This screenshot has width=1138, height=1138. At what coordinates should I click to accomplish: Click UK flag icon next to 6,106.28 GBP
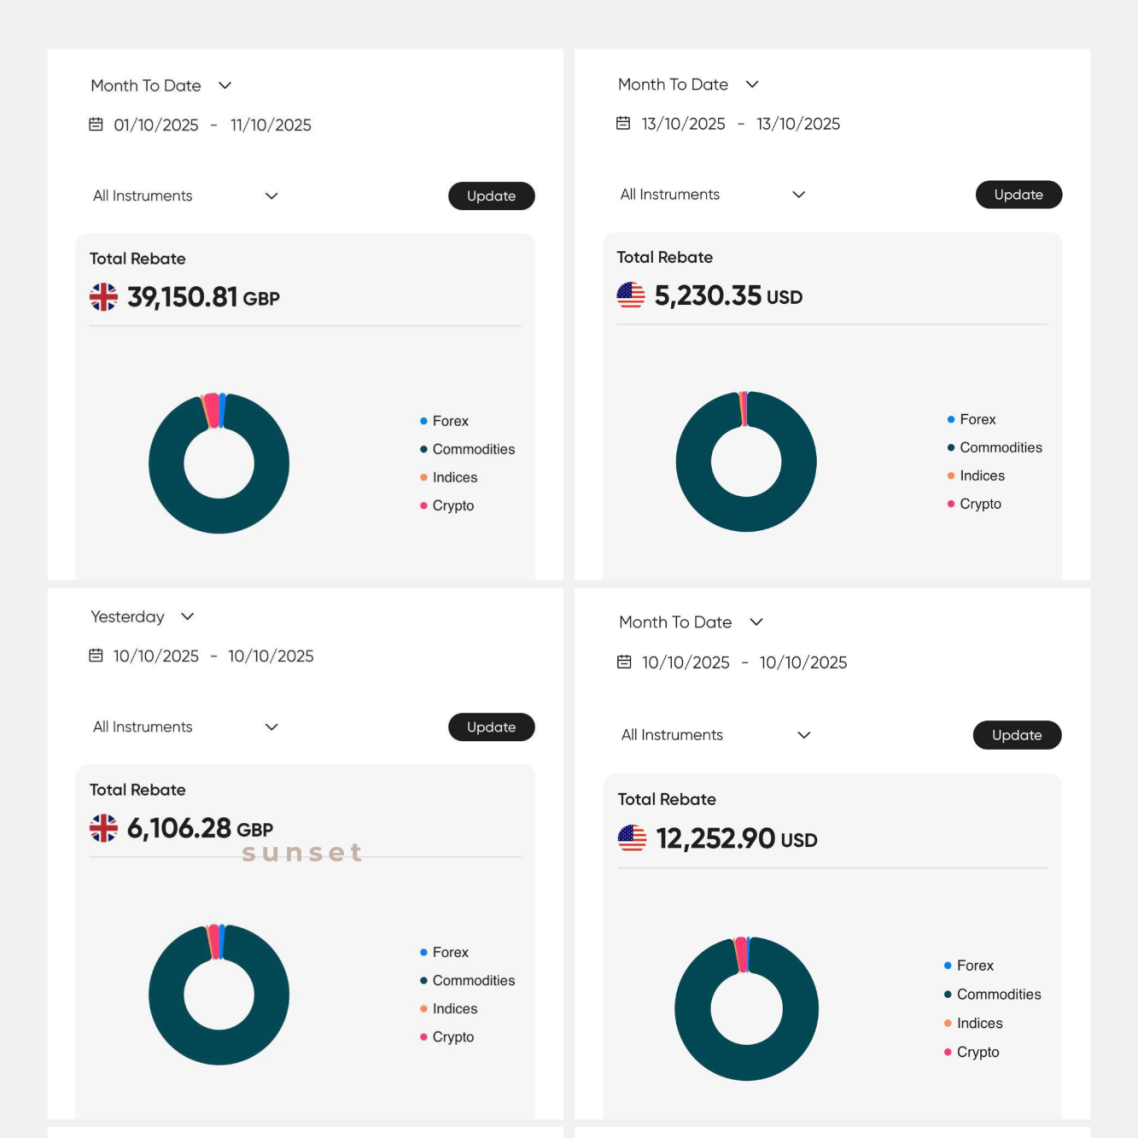click(x=104, y=828)
